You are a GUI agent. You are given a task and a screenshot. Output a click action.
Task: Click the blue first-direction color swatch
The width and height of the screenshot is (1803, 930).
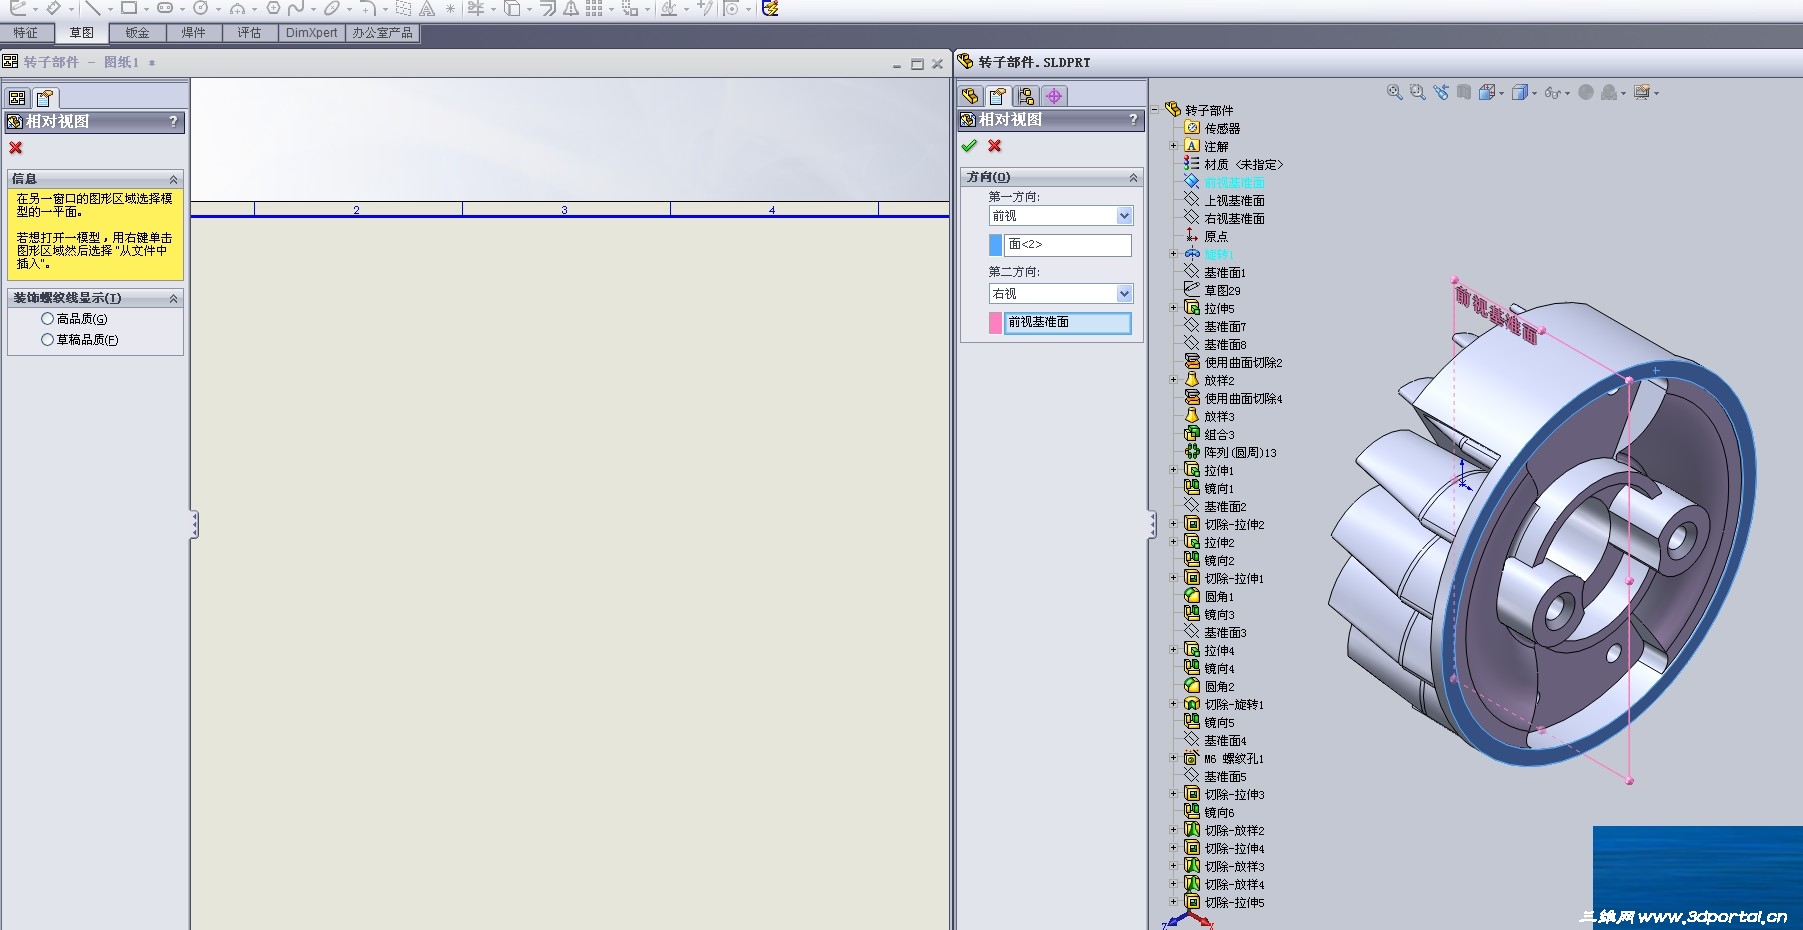995,245
